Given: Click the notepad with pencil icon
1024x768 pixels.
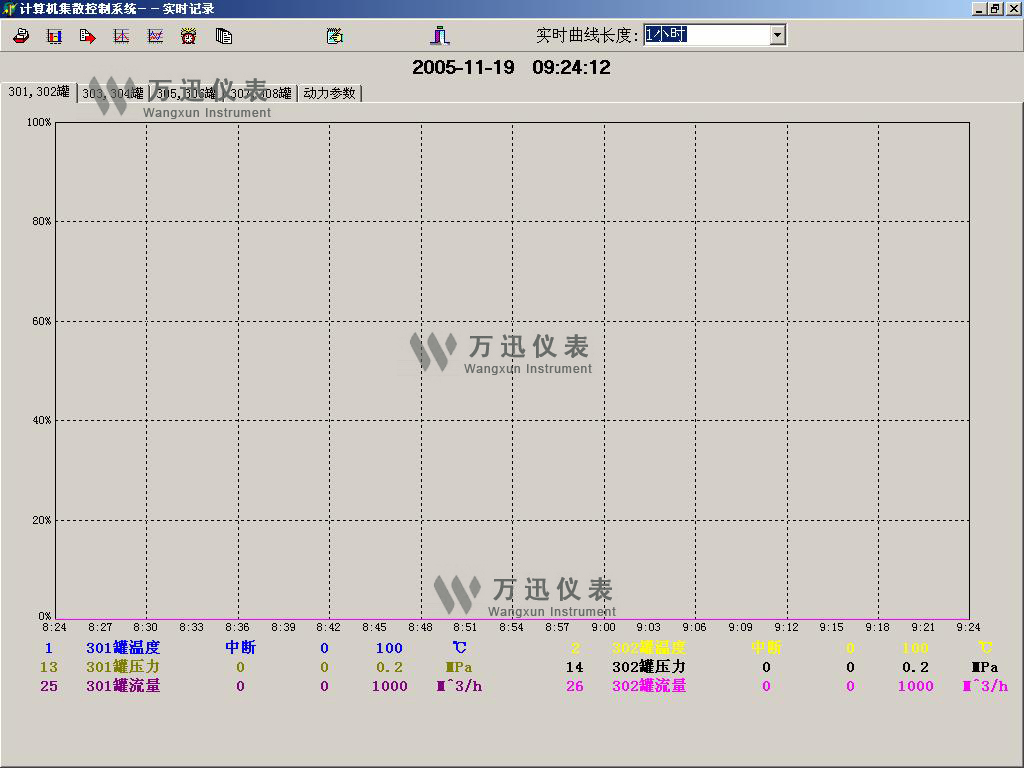Looking at the screenshot, I should (335, 36).
